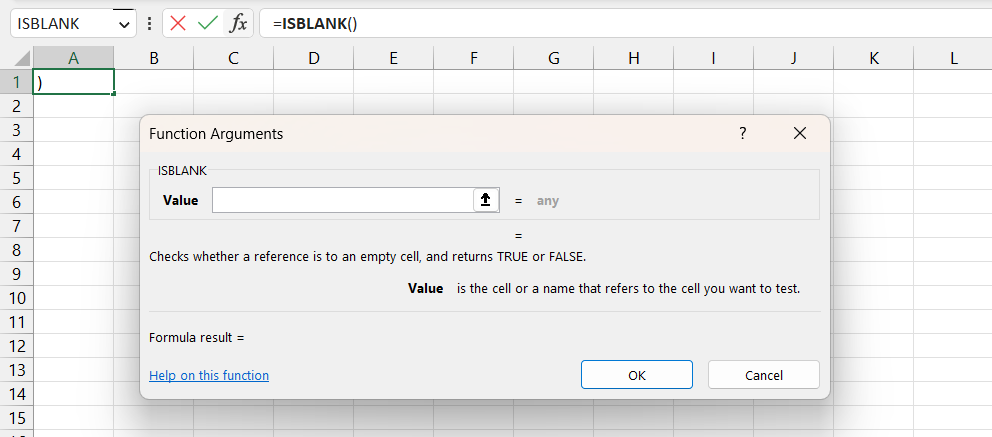Click the Cancel formula X icon
This screenshot has width=992, height=437.
point(179,23)
